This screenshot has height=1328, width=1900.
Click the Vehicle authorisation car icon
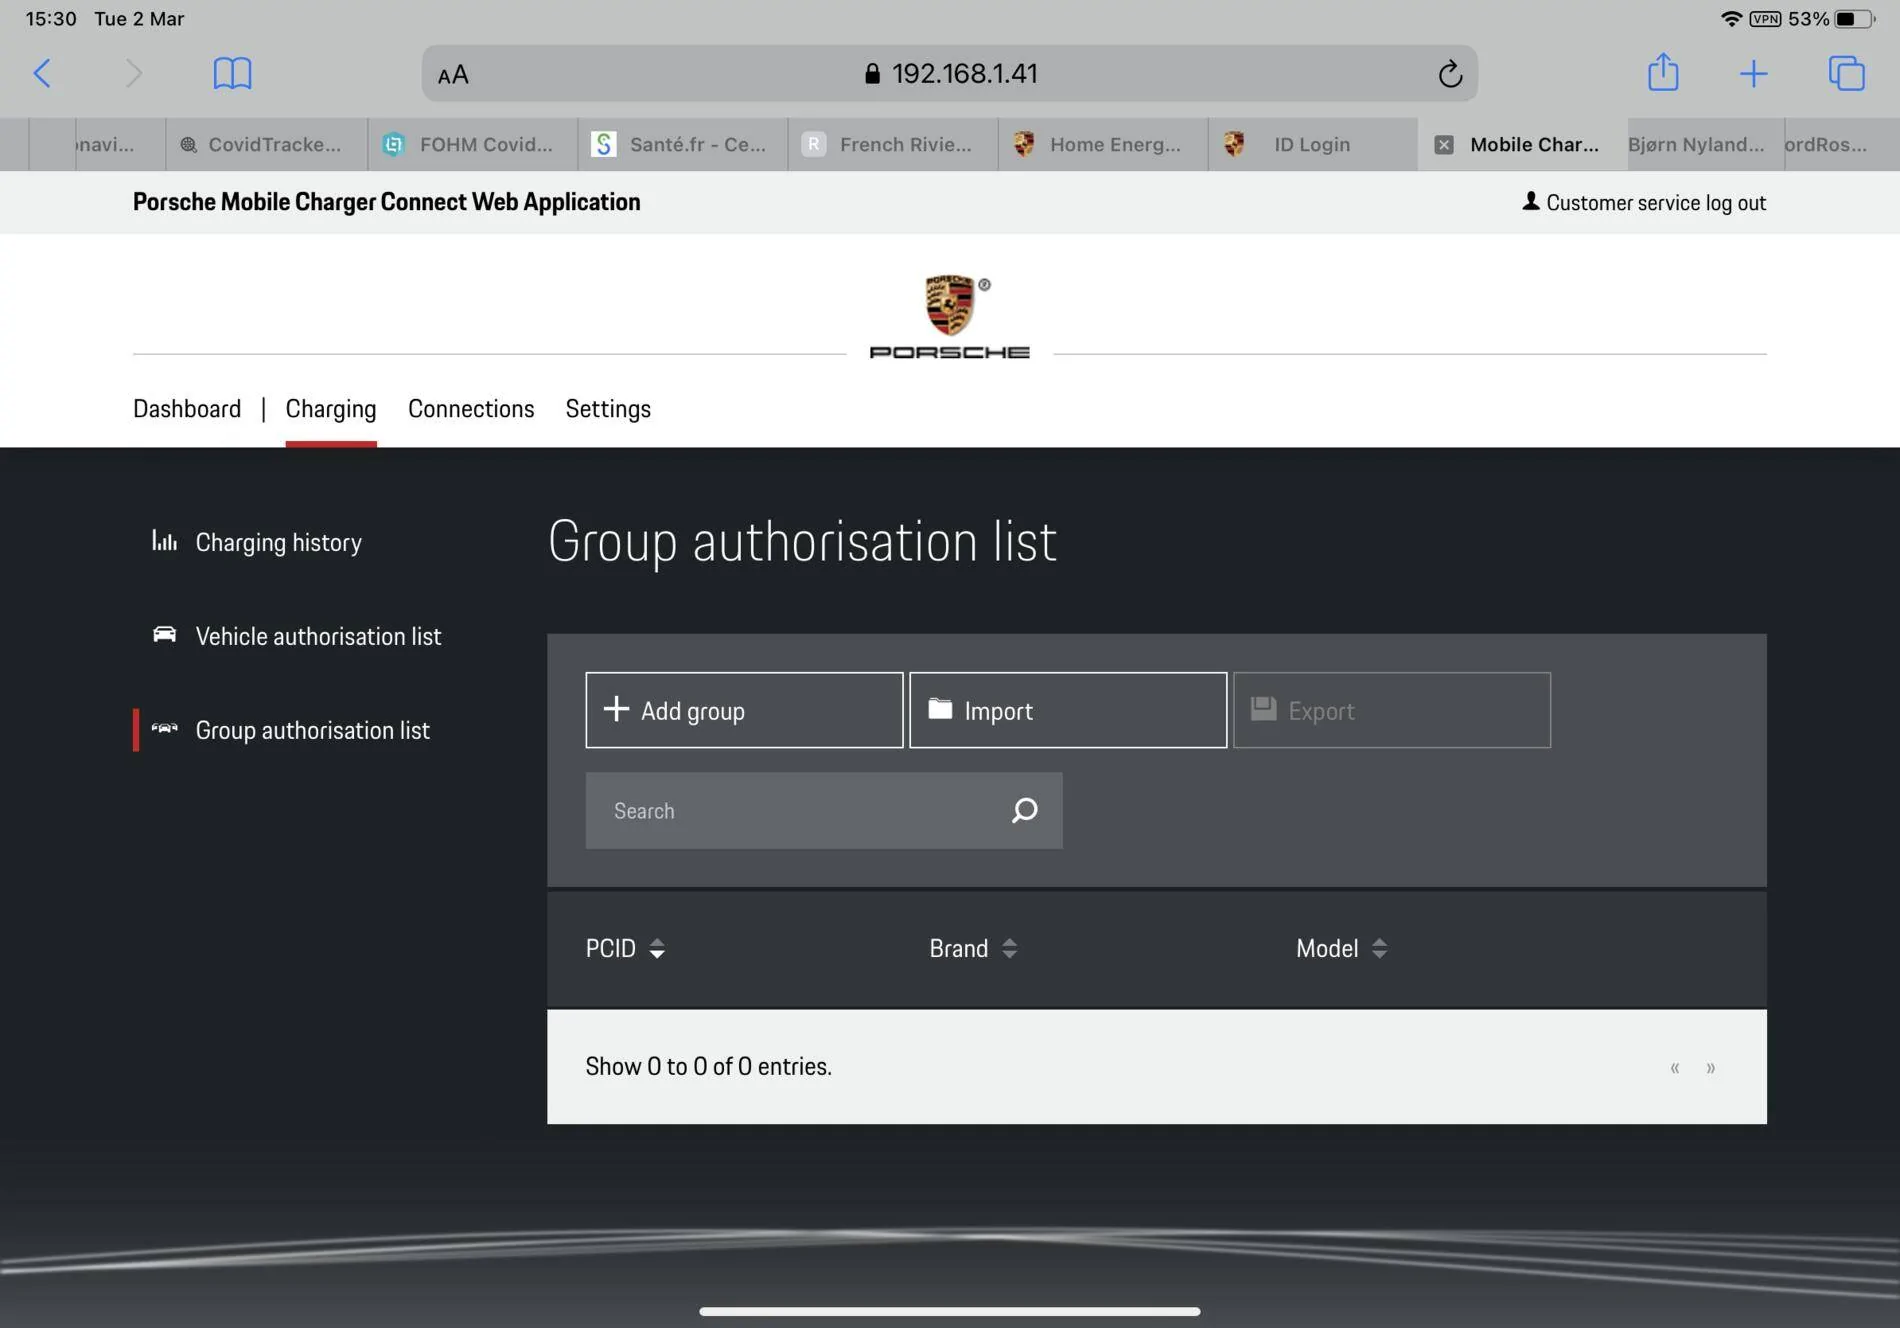pos(164,634)
